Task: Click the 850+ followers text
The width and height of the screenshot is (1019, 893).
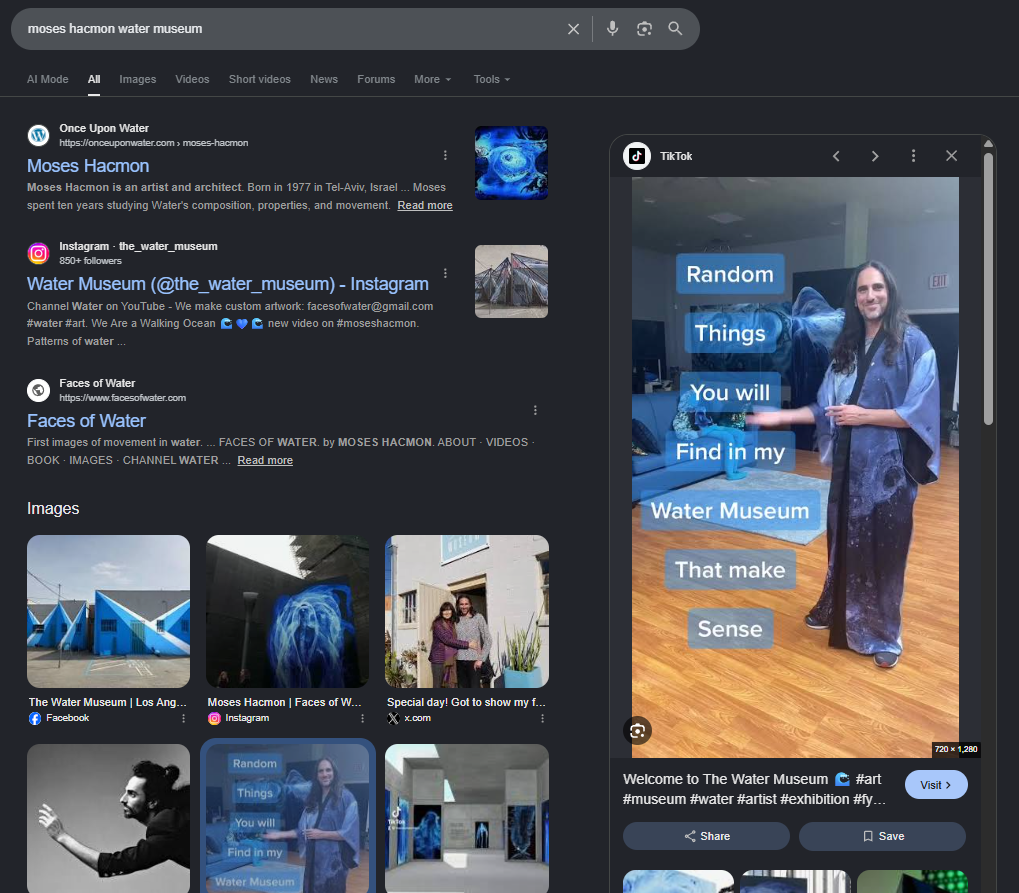Action: point(90,261)
